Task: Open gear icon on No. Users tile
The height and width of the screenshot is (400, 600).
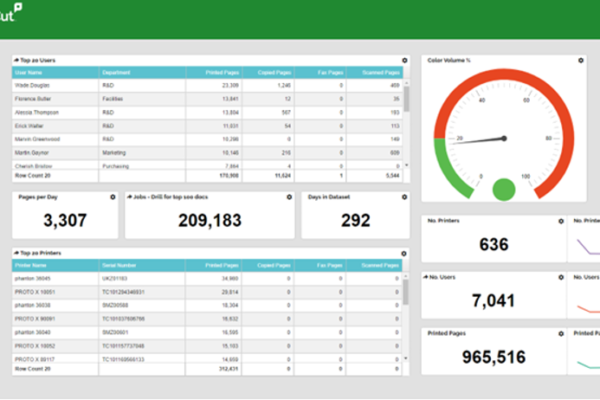Action: tap(561, 276)
